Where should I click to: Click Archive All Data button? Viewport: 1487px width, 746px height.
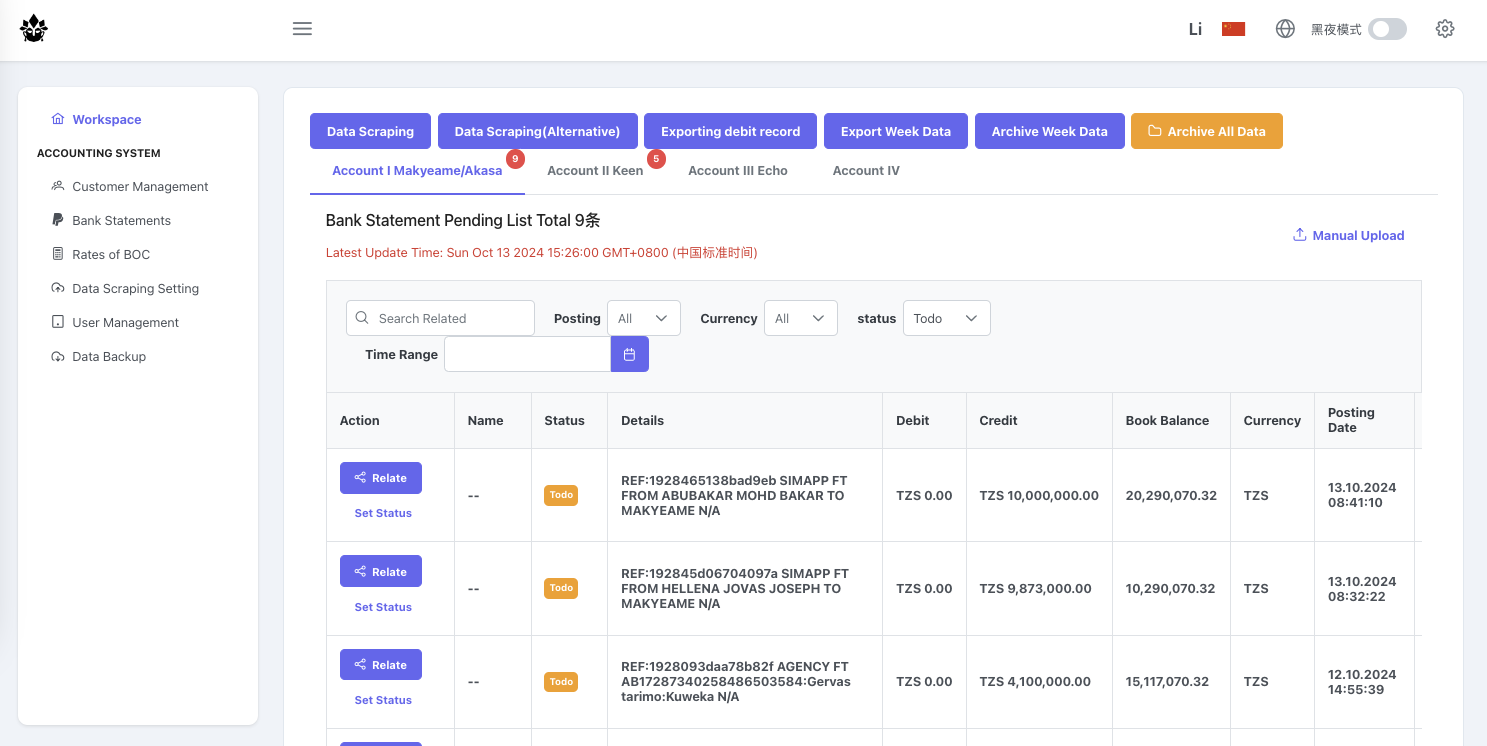coord(1207,131)
